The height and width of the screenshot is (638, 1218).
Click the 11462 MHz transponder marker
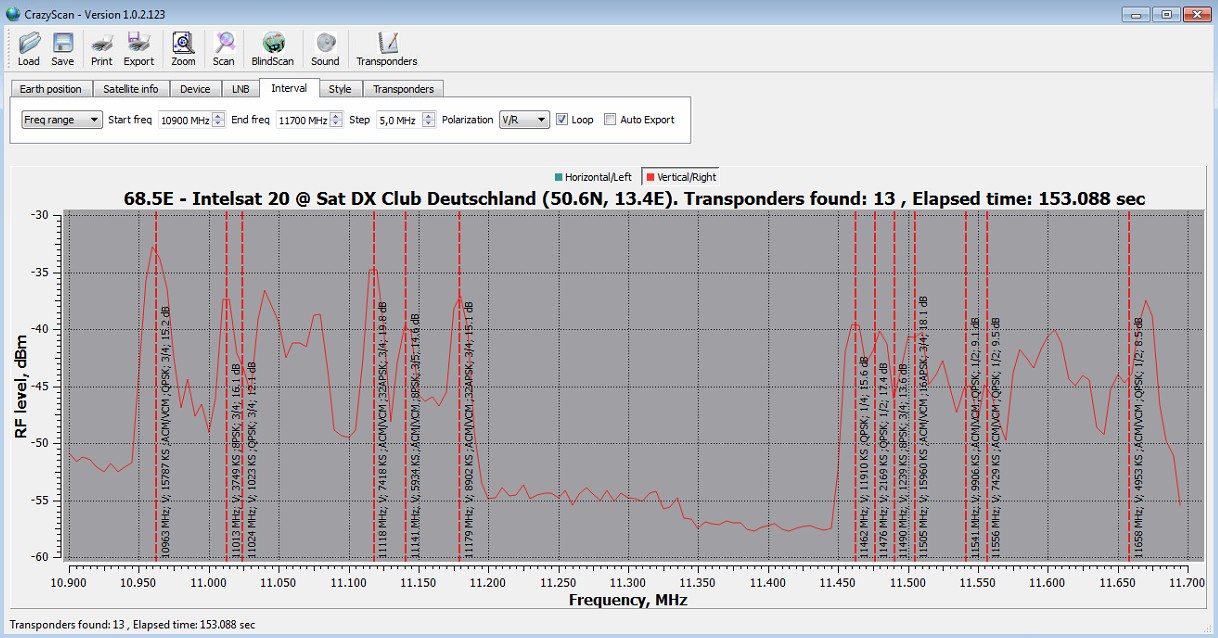pos(856,385)
